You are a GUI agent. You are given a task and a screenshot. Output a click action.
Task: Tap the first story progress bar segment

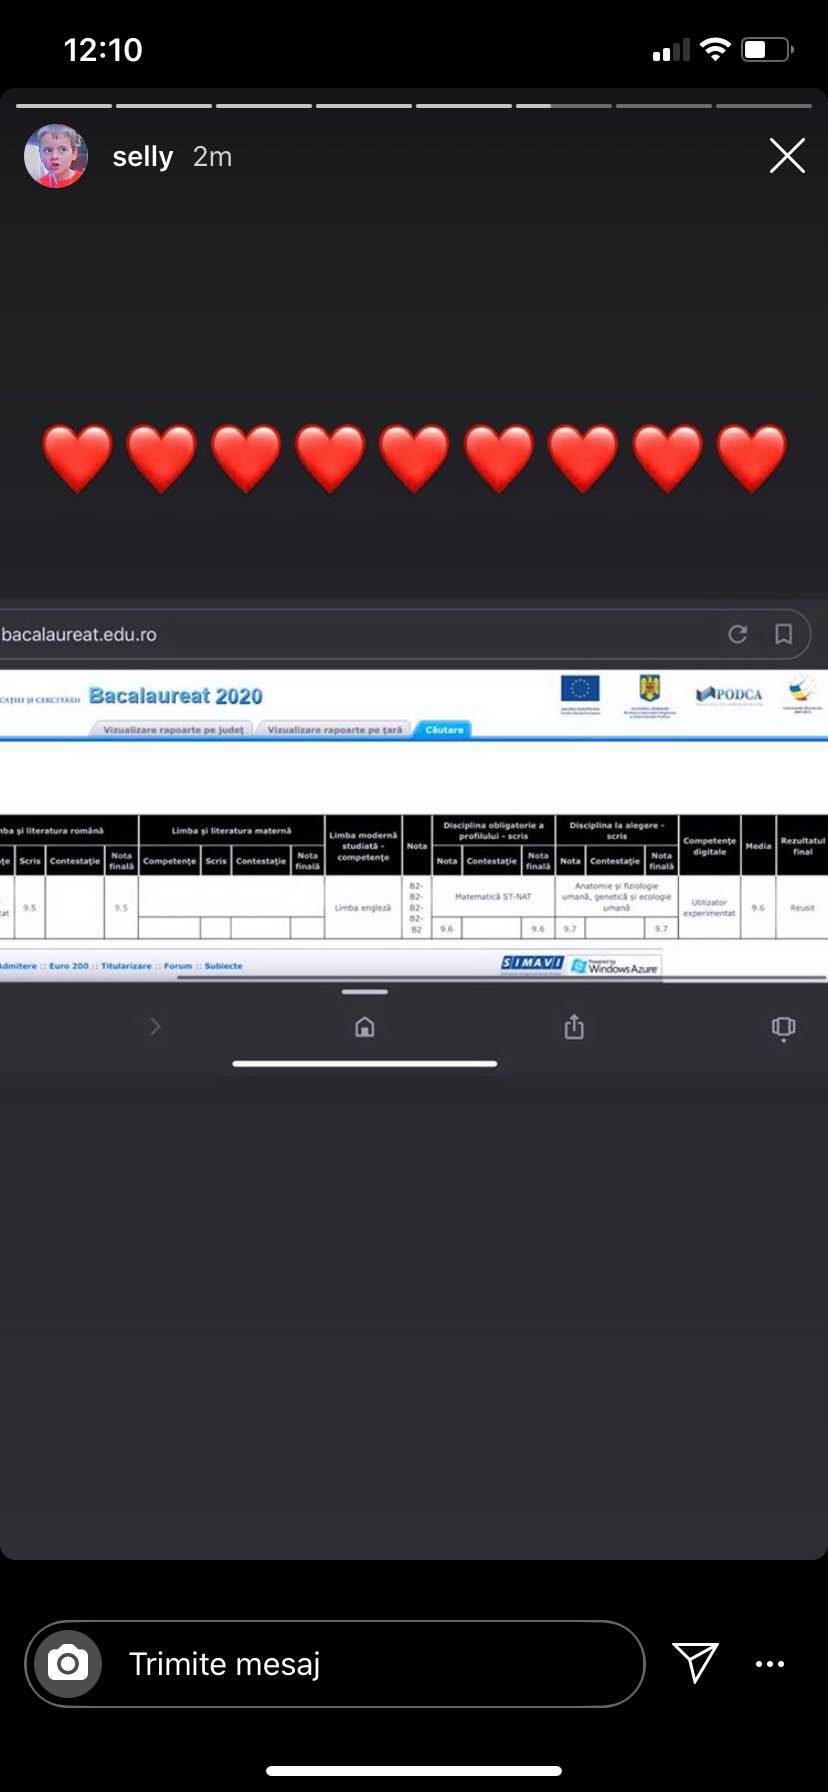(64, 105)
